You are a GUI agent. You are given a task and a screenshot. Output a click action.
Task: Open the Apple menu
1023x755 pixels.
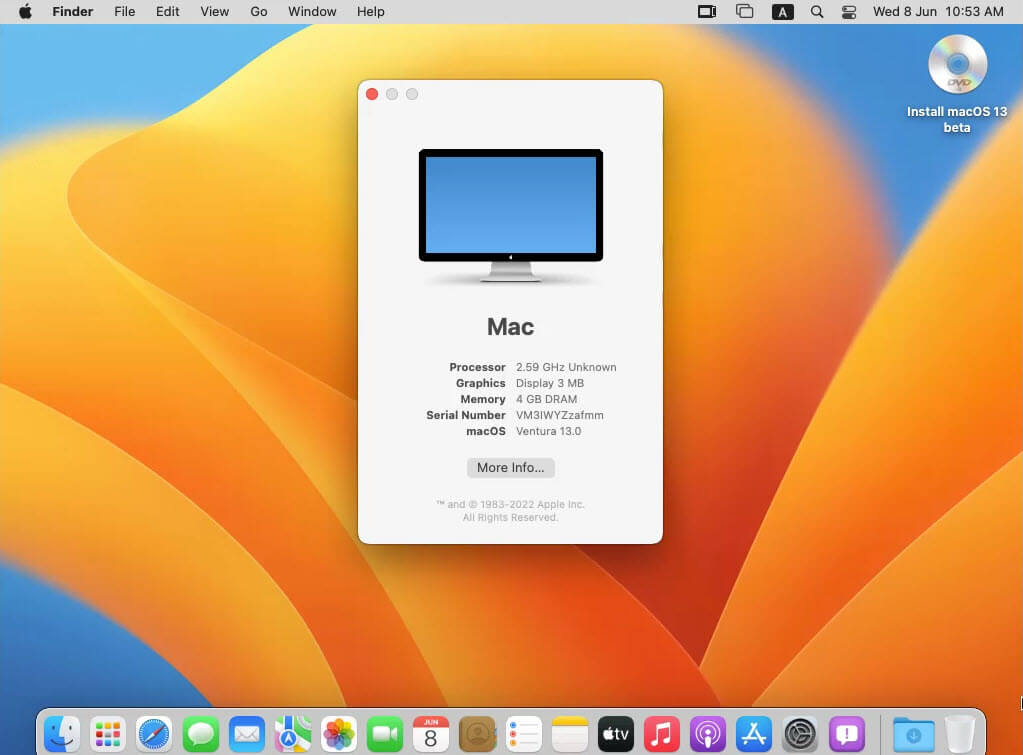(x=25, y=12)
